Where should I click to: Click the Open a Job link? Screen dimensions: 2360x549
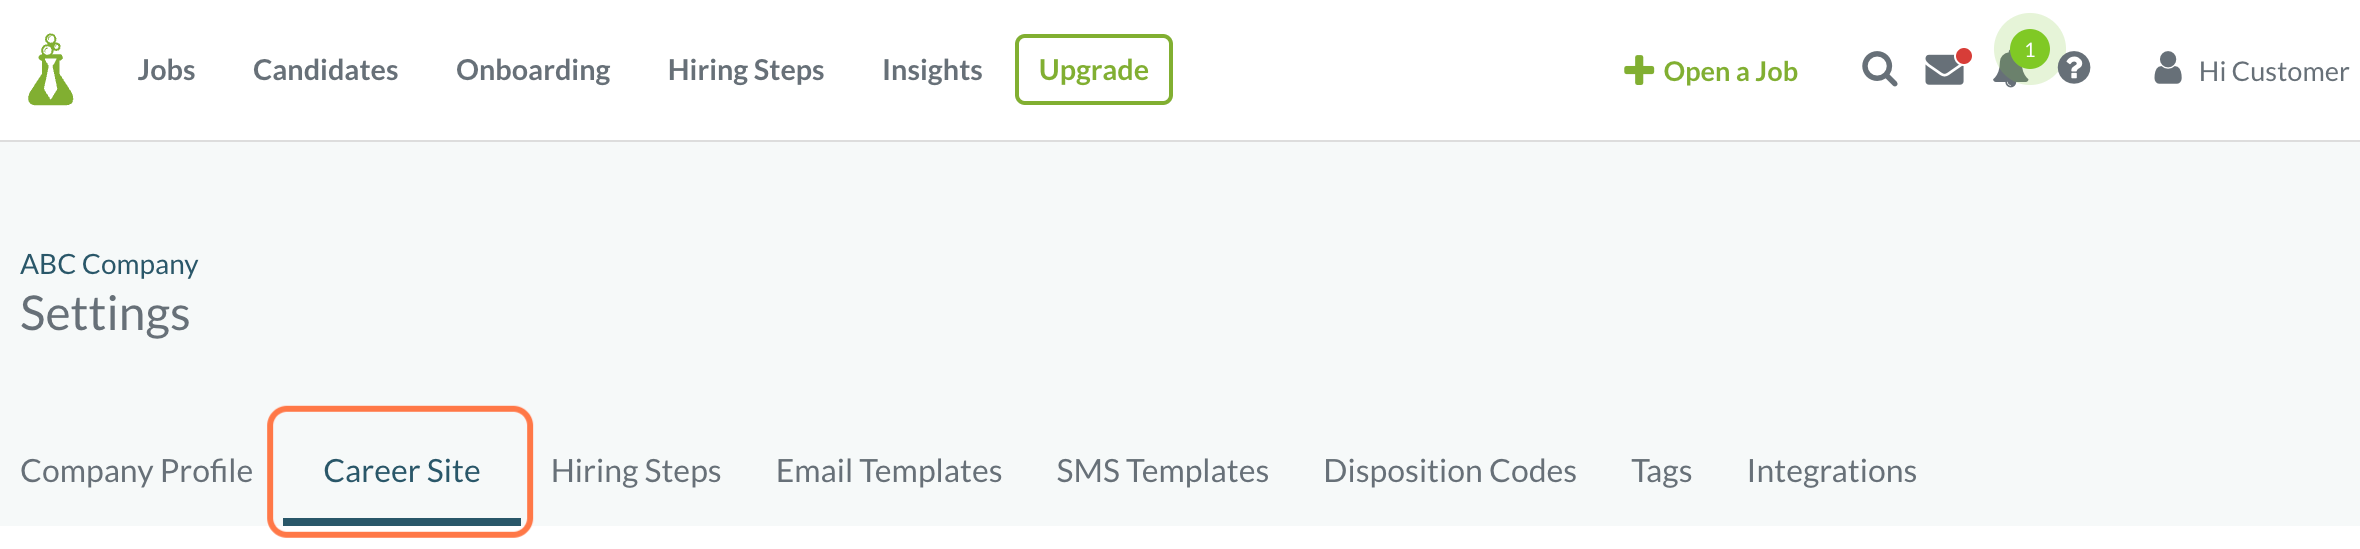pos(1730,71)
